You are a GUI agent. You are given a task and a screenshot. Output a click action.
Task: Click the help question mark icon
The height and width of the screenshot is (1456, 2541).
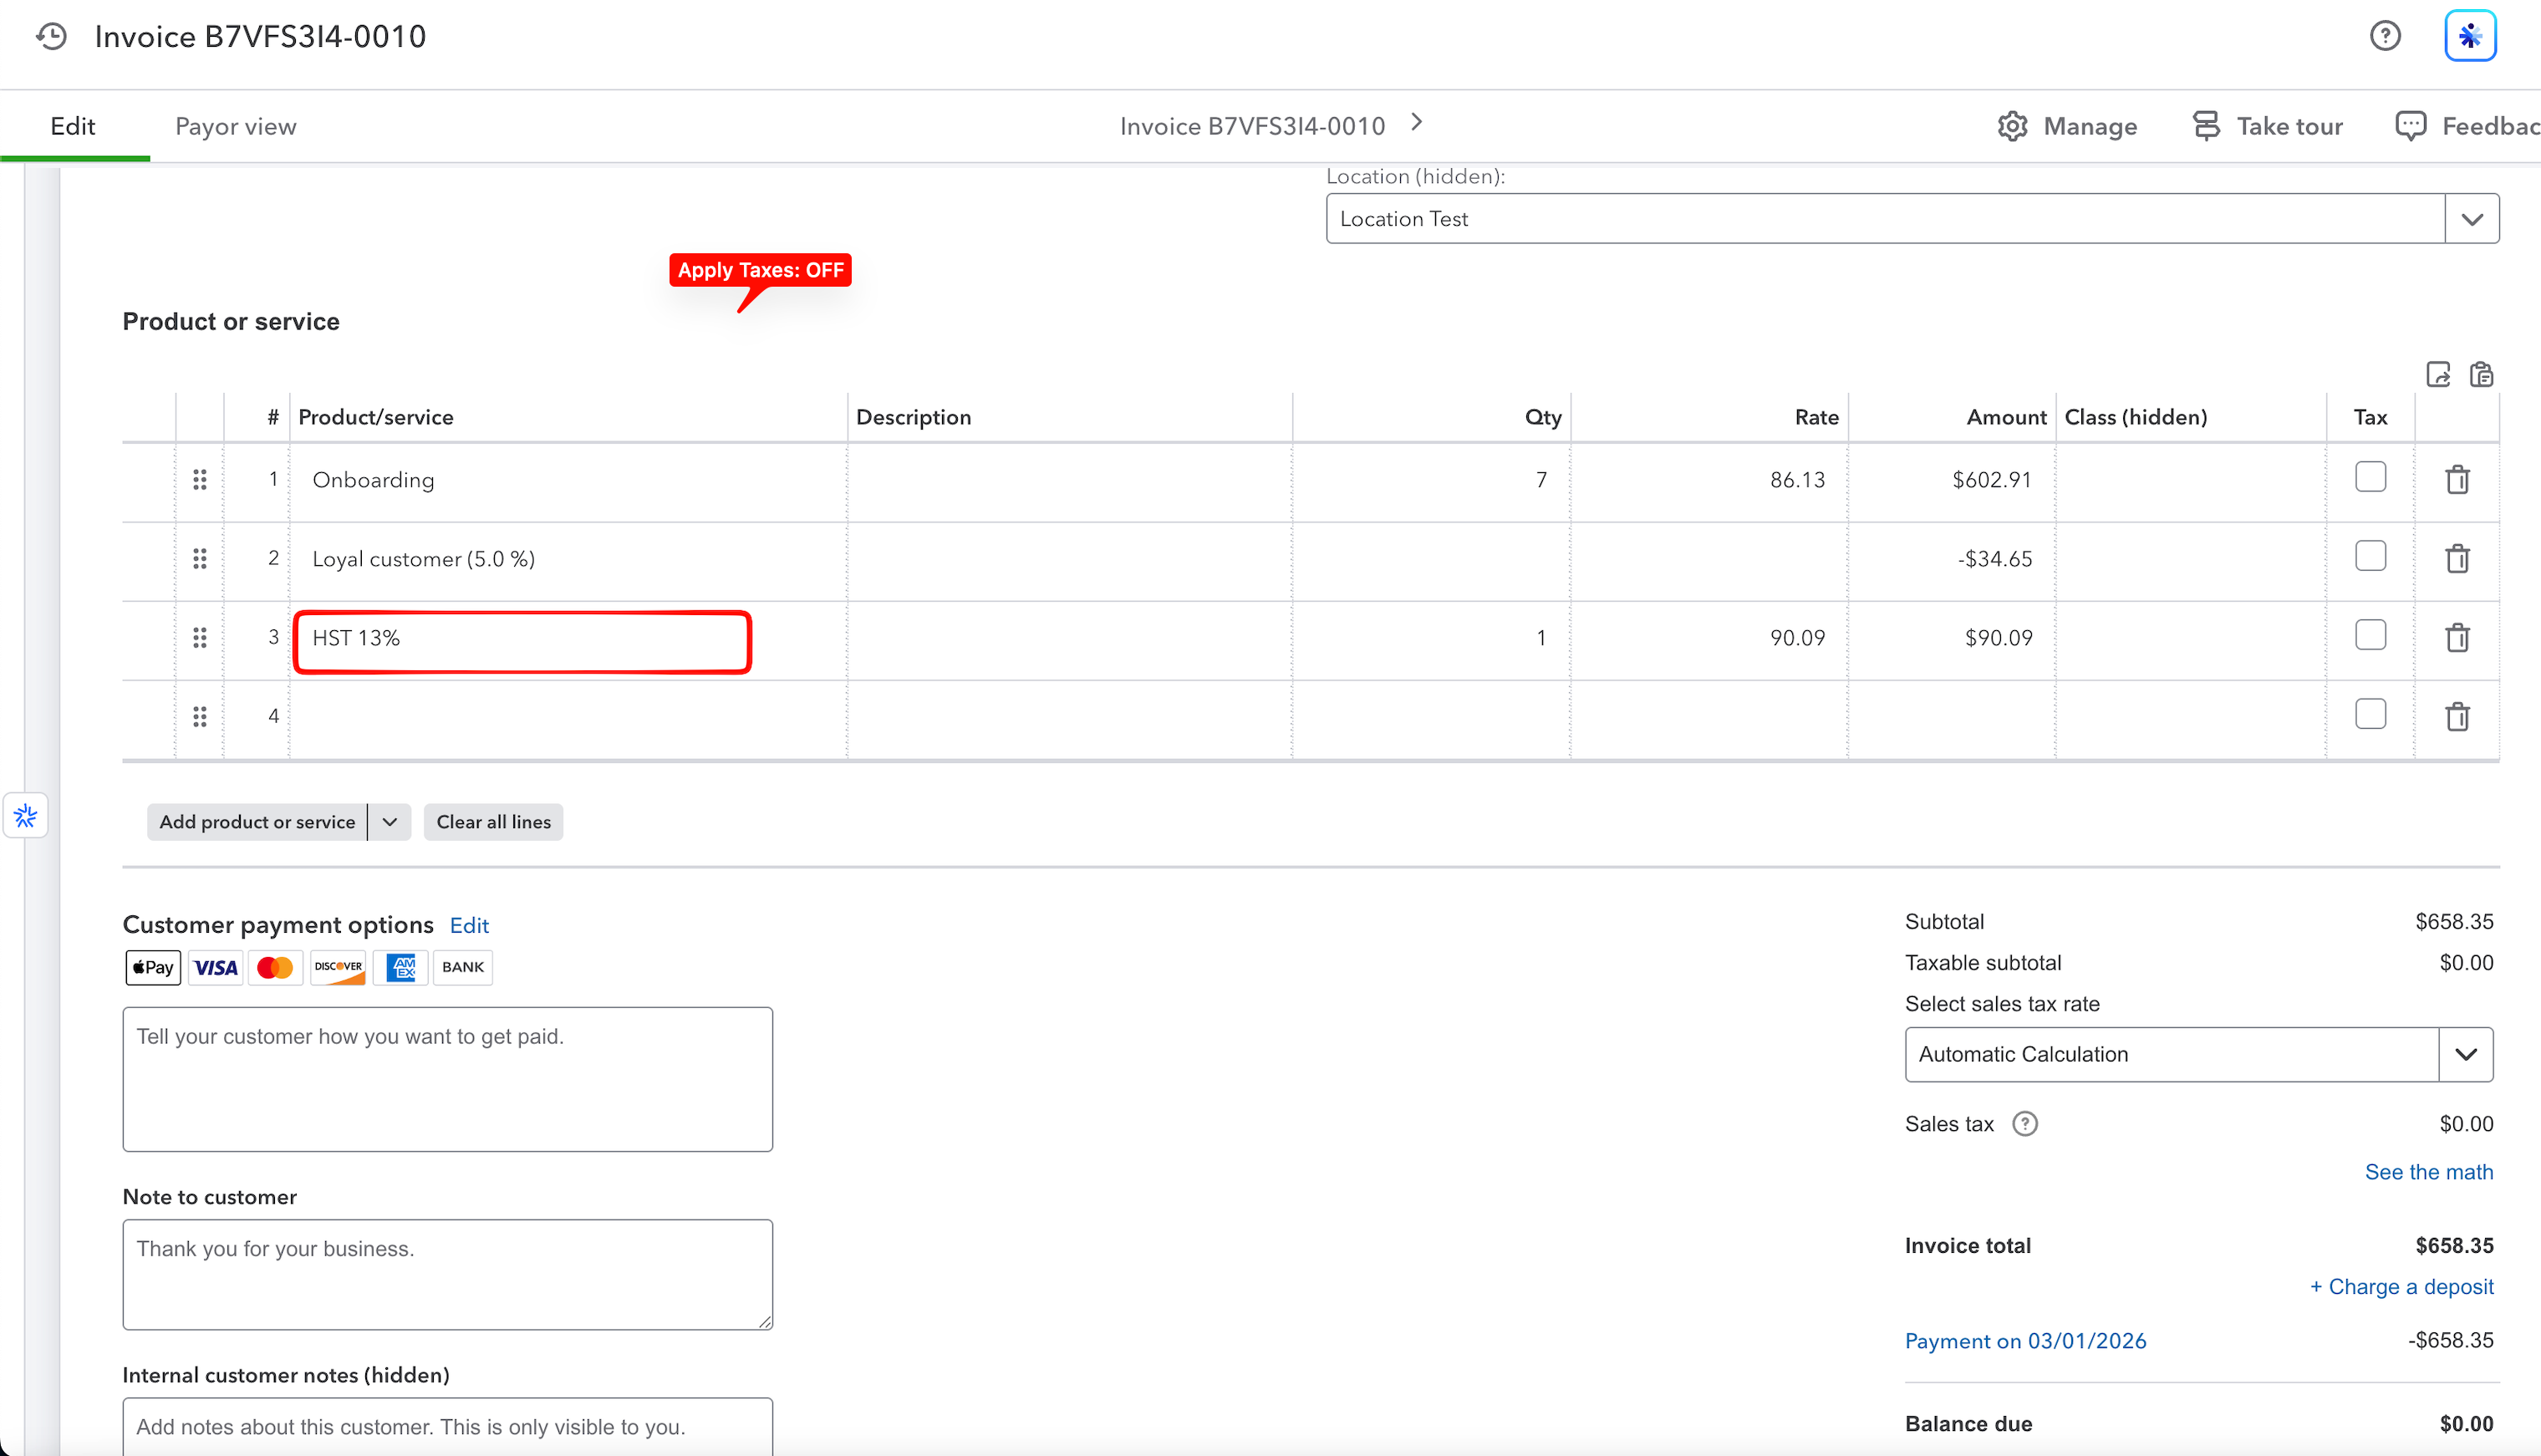(x=2385, y=36)
